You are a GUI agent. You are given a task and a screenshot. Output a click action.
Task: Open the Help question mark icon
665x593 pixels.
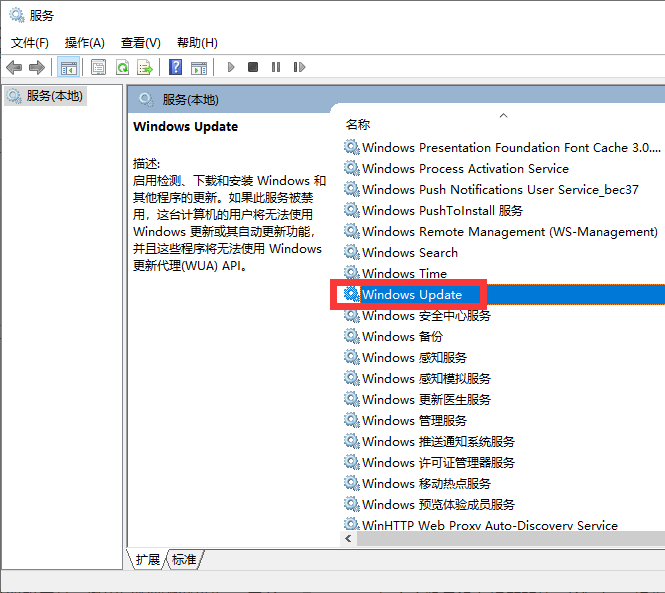click(176, 67)
